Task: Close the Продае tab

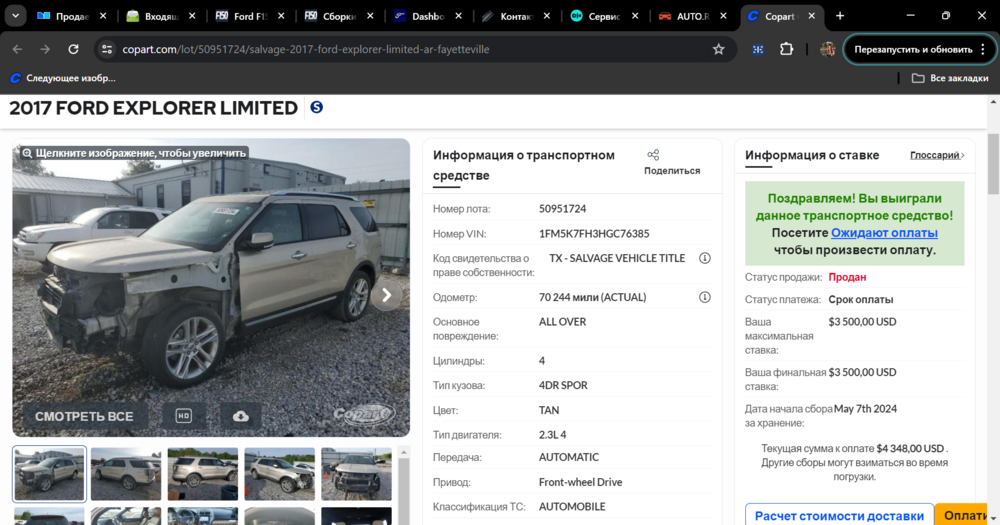Action: 103,17
